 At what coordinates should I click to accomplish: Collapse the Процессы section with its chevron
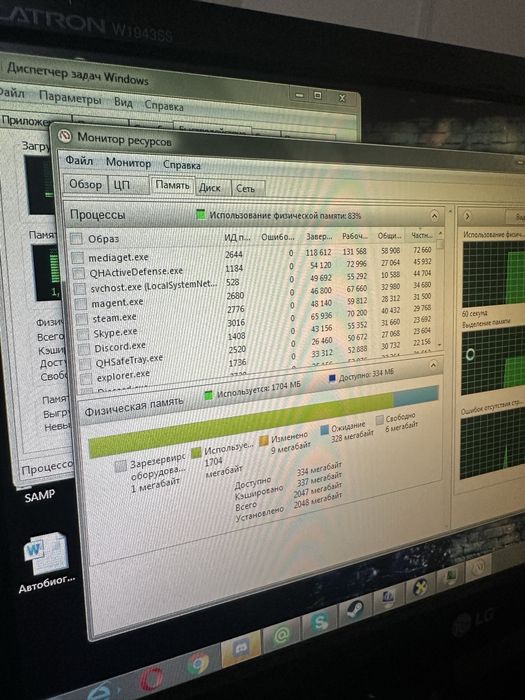(x=434, y=216)
